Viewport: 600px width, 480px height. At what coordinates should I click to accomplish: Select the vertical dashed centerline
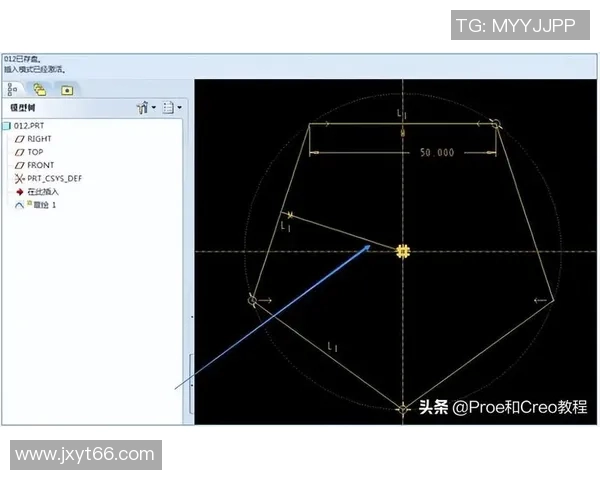click(403, 252)
